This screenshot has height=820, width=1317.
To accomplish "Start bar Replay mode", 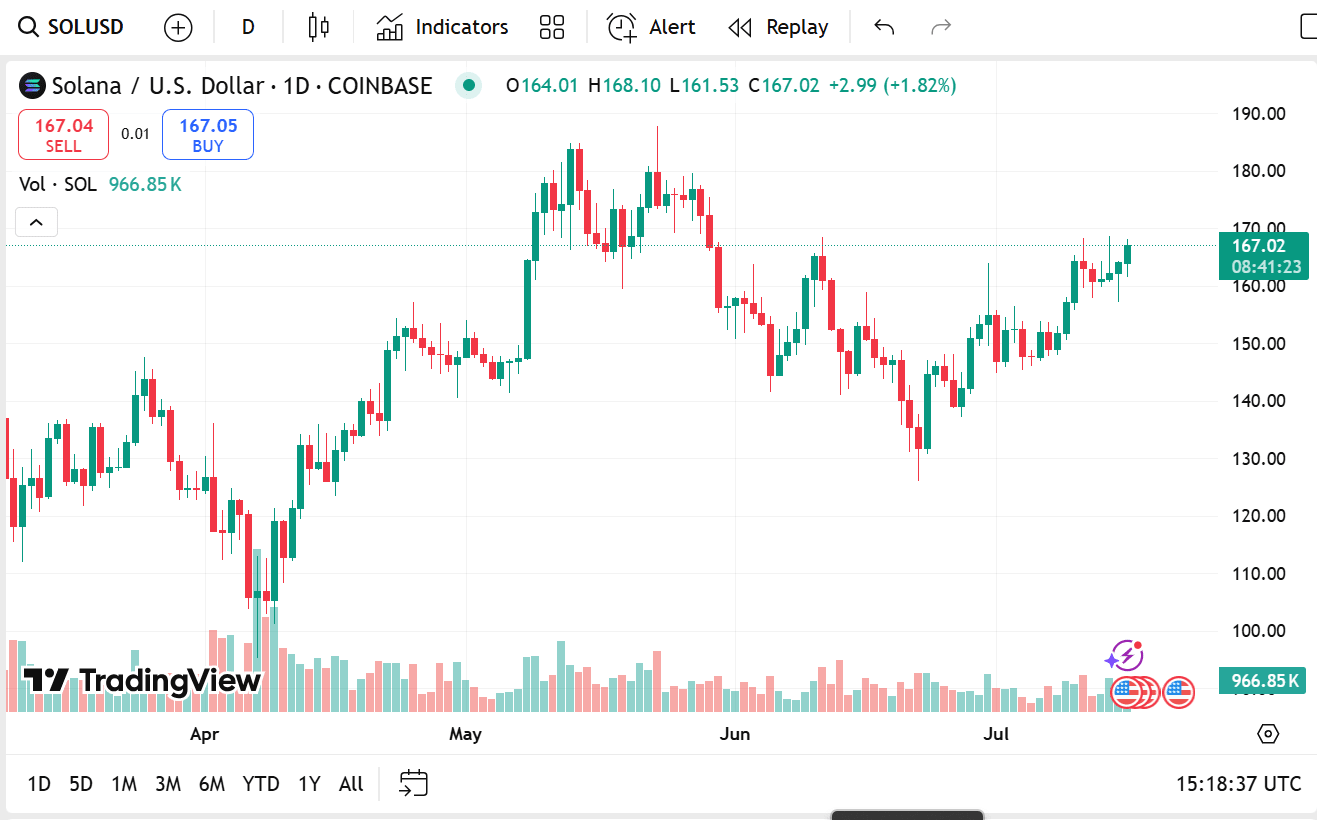I will [778, 27].
